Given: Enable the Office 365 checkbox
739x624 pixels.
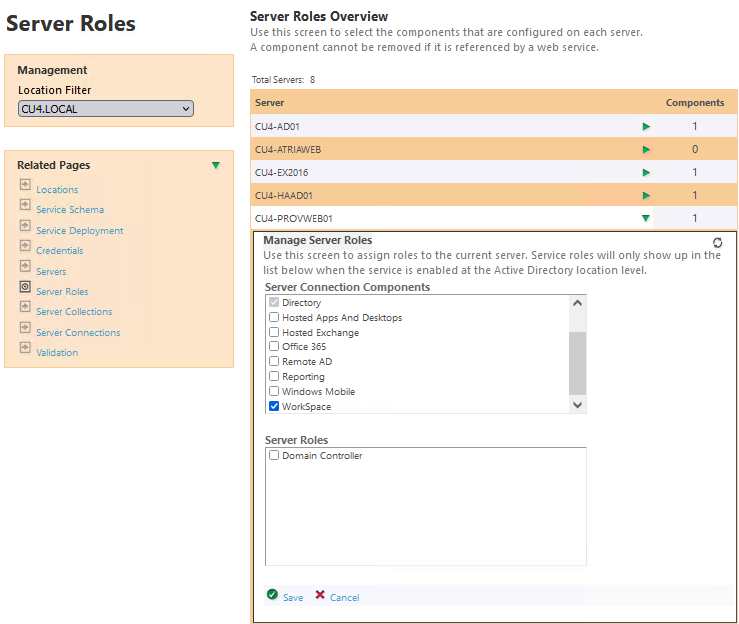Looking at the screenshot, I should [x=274, y=347].
